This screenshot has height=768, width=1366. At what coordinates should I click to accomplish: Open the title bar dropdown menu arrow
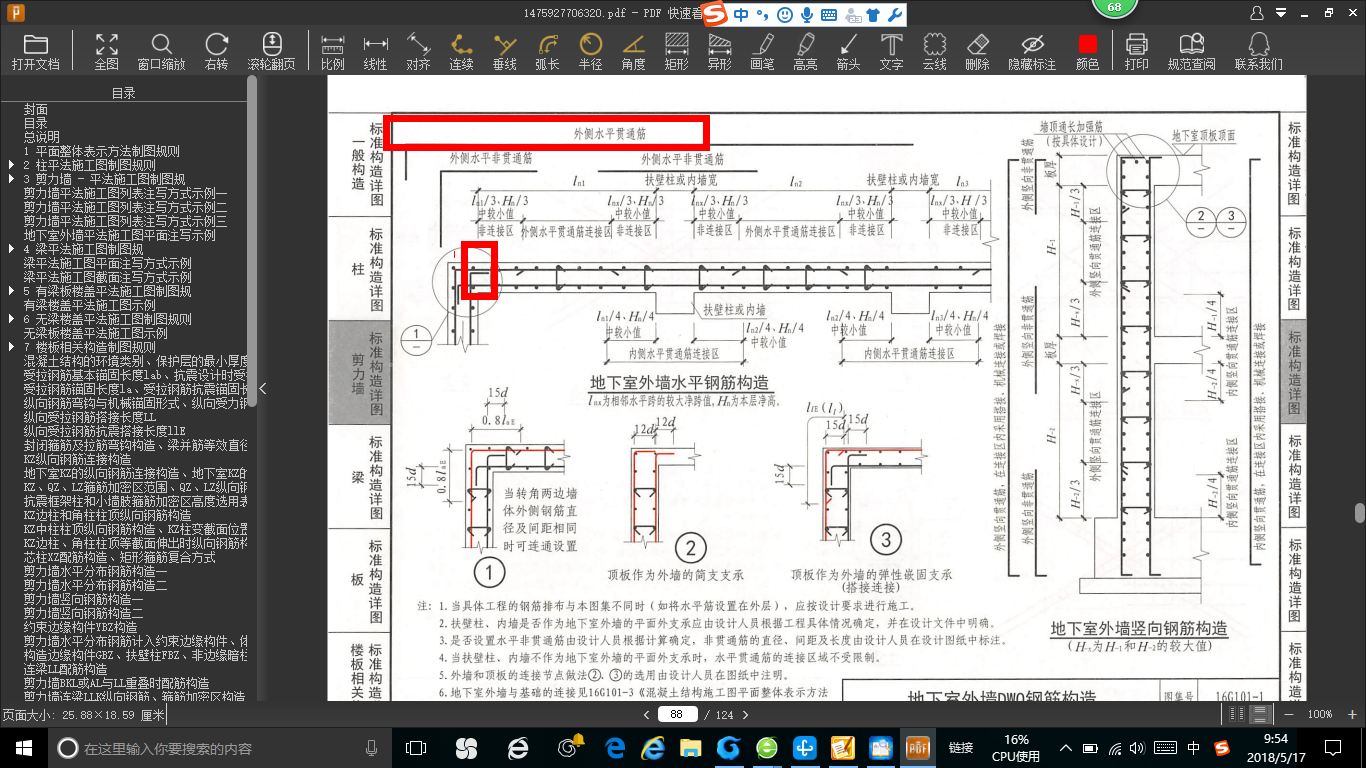[x=1280, y=13]
